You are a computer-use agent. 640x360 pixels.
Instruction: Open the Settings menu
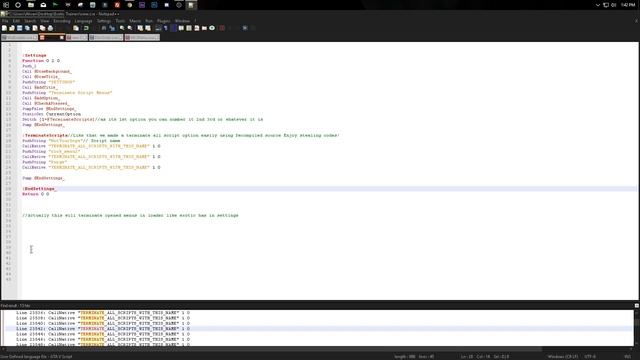point(104,21)
